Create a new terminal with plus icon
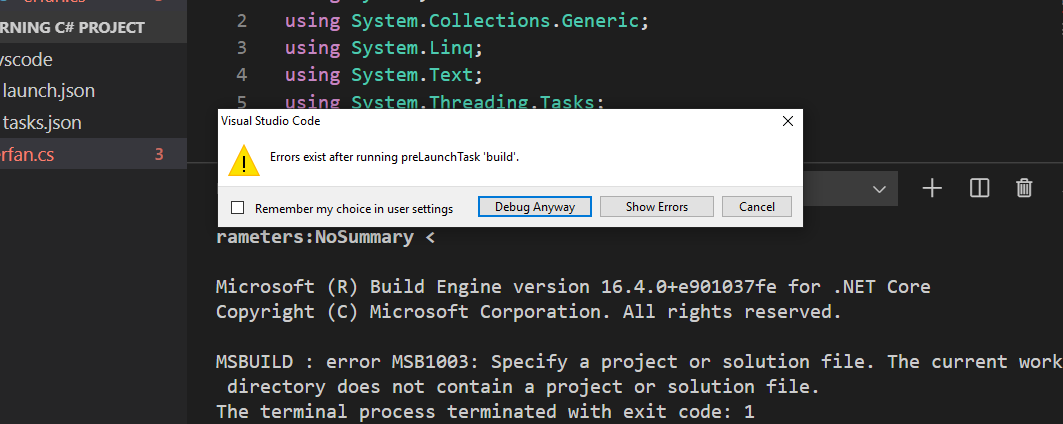This screenshot has height=424, width=1063. [x=932, y=189]
